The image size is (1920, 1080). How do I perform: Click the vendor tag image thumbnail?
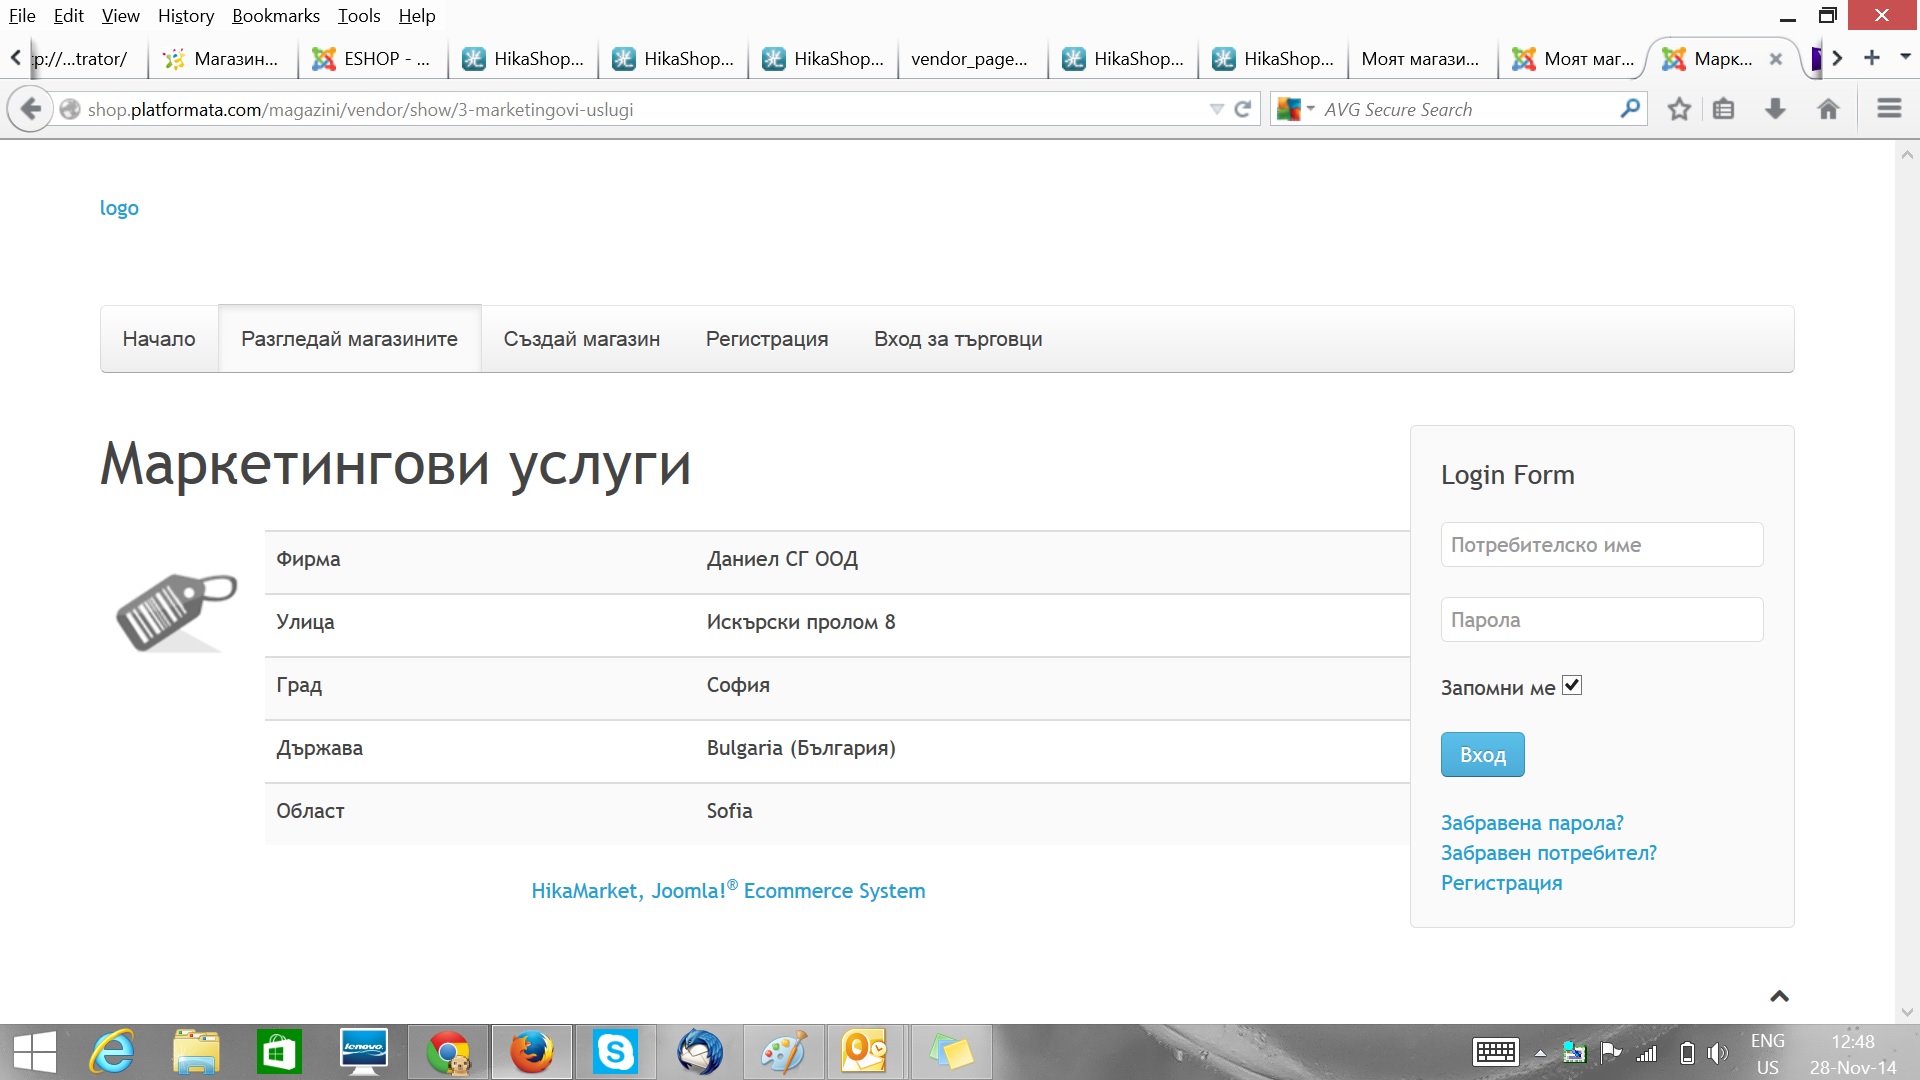[176, 612]
